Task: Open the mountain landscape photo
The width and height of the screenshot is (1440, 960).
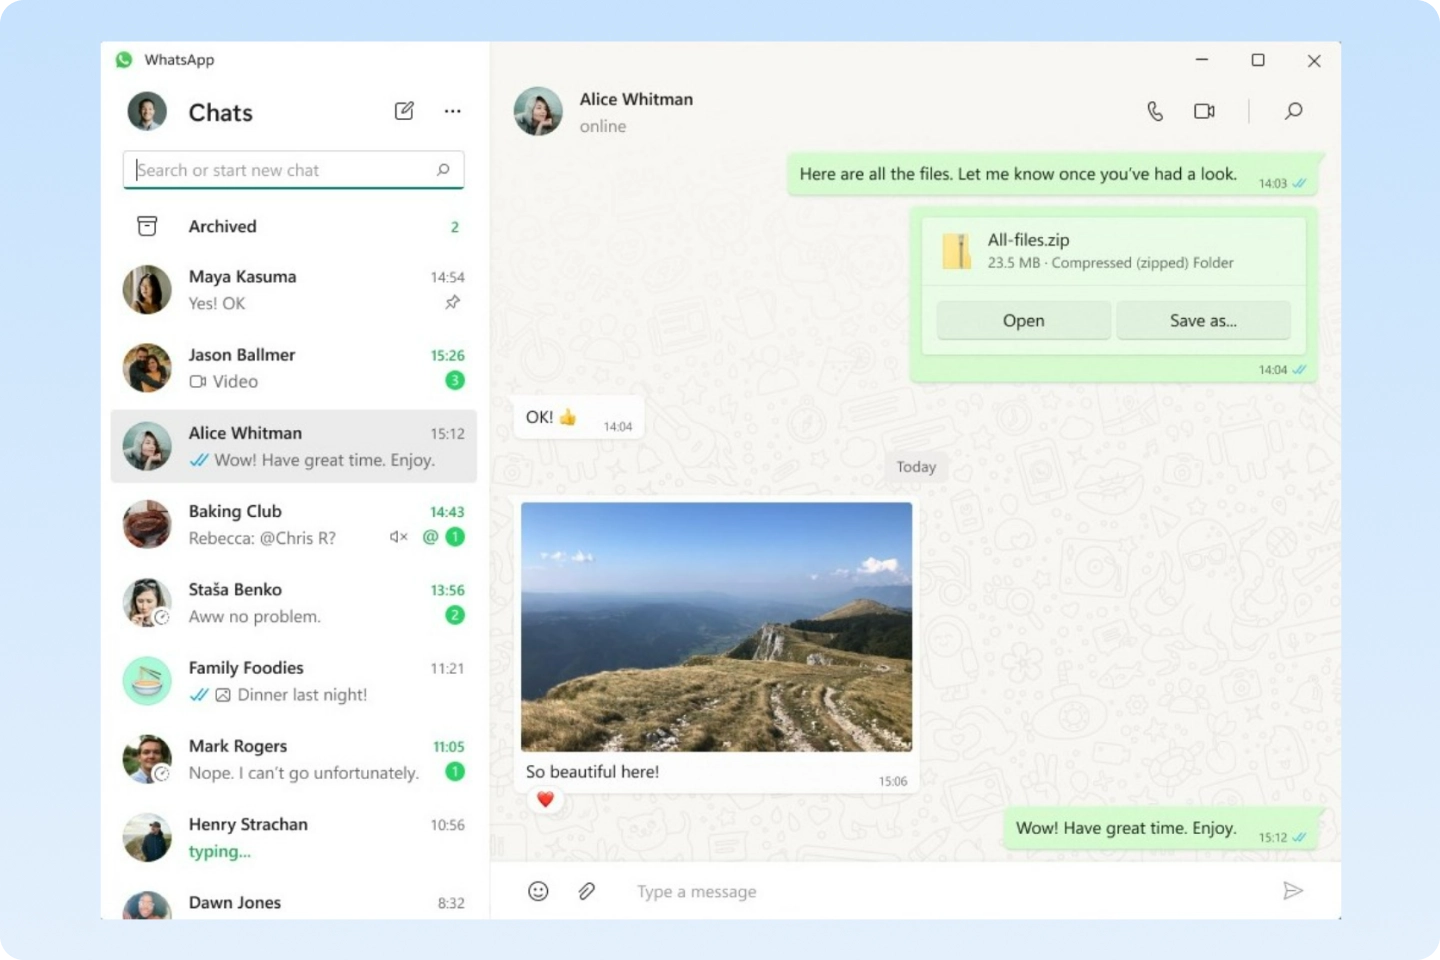Action: [716, 627]
